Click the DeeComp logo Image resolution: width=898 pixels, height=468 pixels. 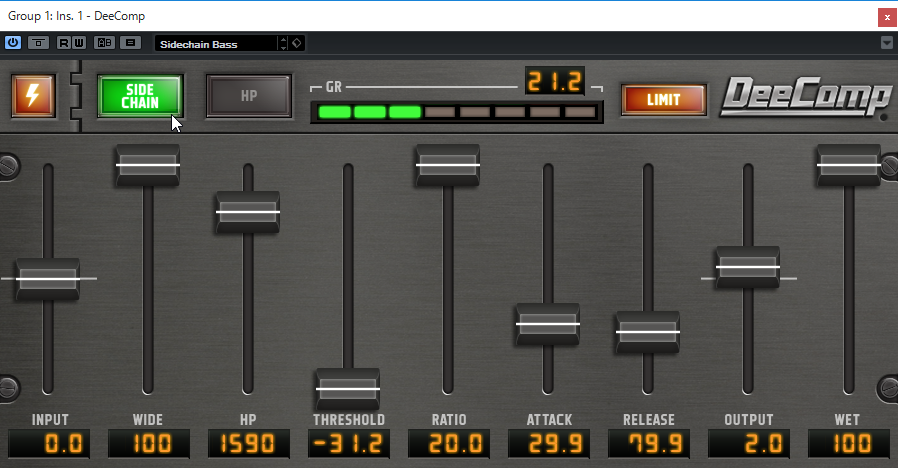pos(806,97)
